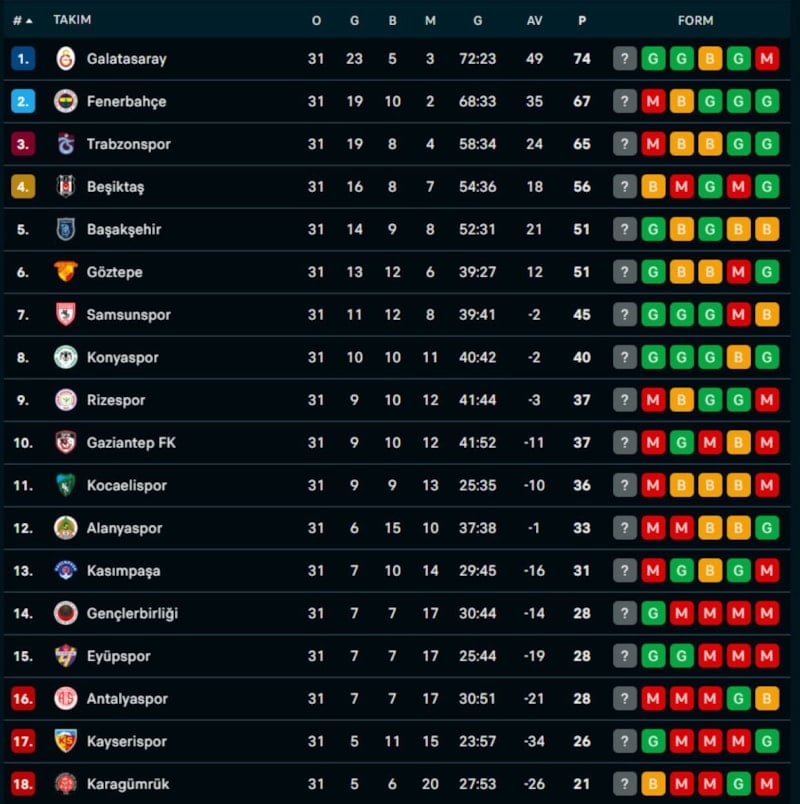Open the Konyaspor team name link
This screenshot has width=800, height=804.
[123, 357]
